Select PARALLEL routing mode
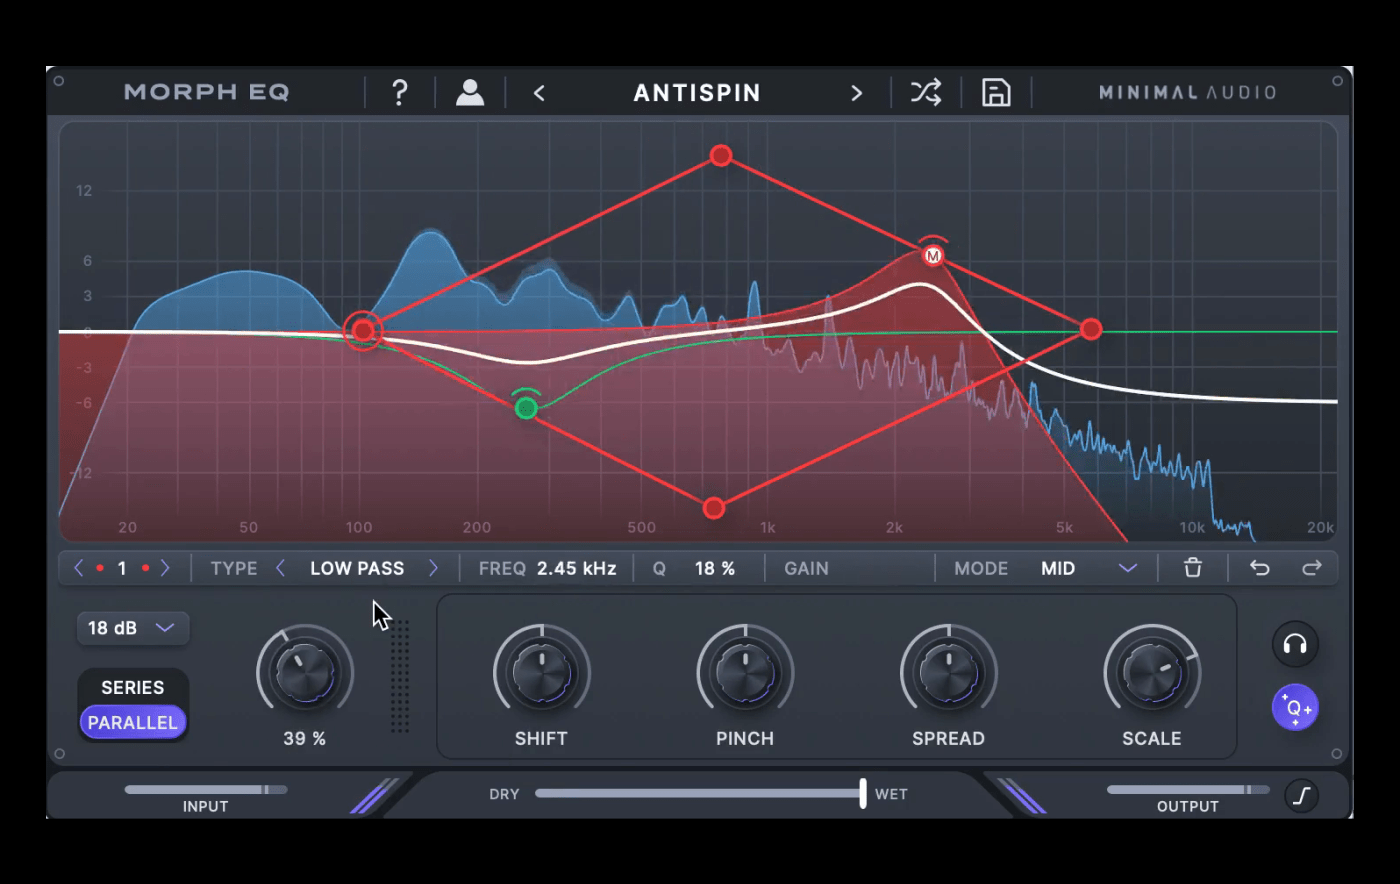Image resolution: width=1400 pixels, height=884 pixels. (x=132, y=722)
